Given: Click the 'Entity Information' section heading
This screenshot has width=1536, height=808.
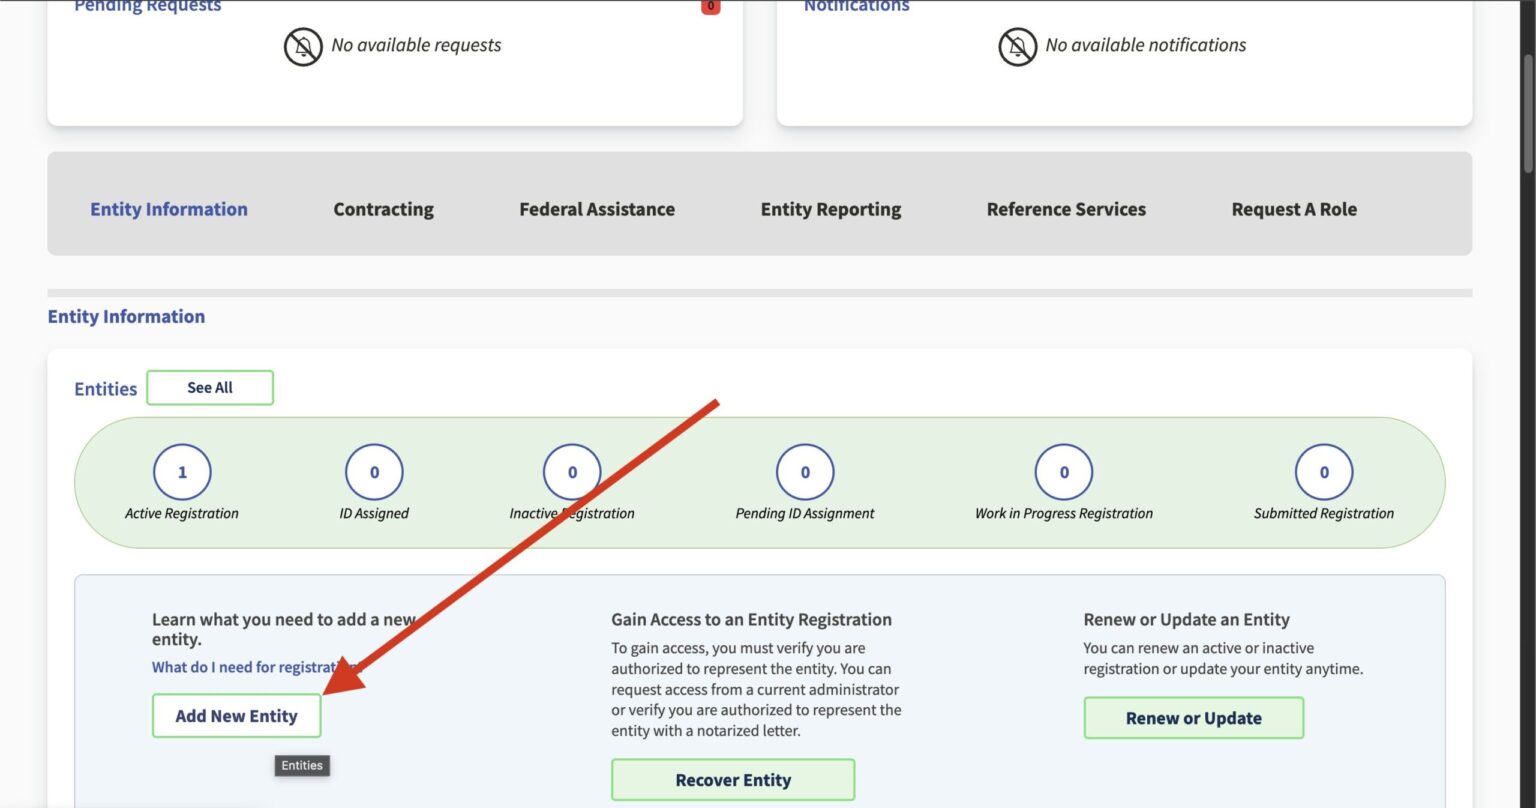Looking at the screenshot, I should [126, 316].
